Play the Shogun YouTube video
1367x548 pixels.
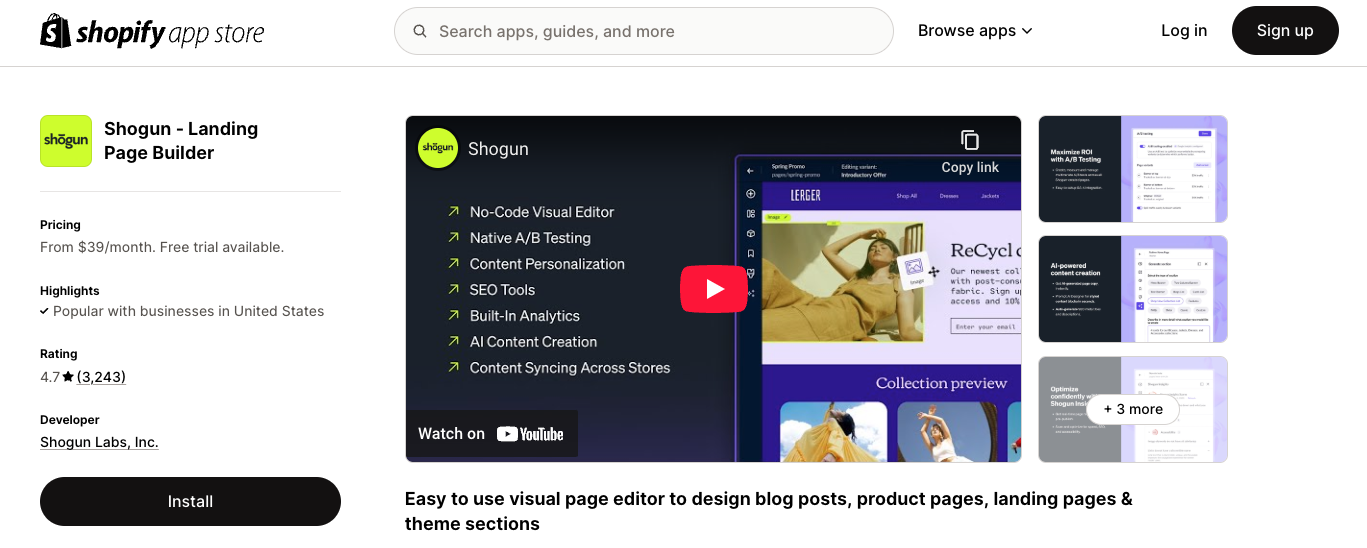[x=713, y=289]
